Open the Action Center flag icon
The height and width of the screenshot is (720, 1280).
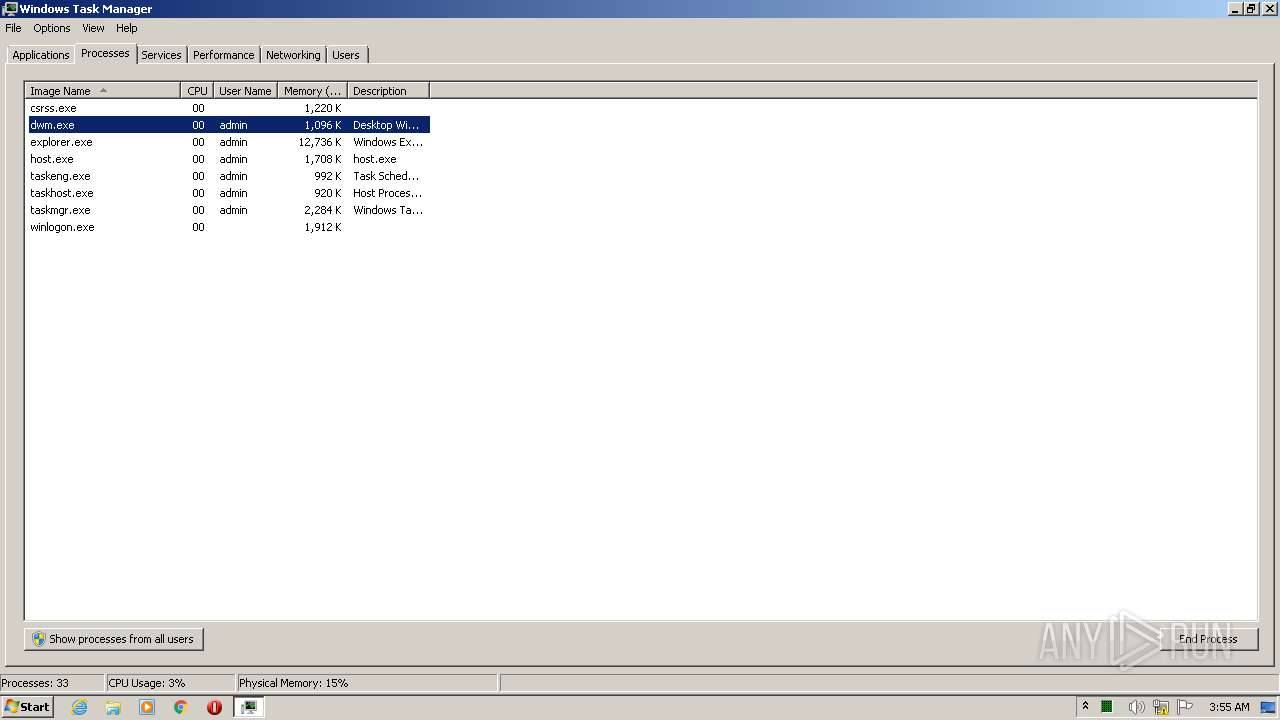click(x=1185, y=707)
